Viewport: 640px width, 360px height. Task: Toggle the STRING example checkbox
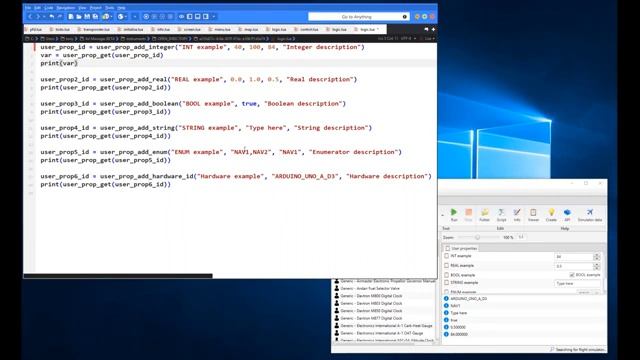point(447,282)
